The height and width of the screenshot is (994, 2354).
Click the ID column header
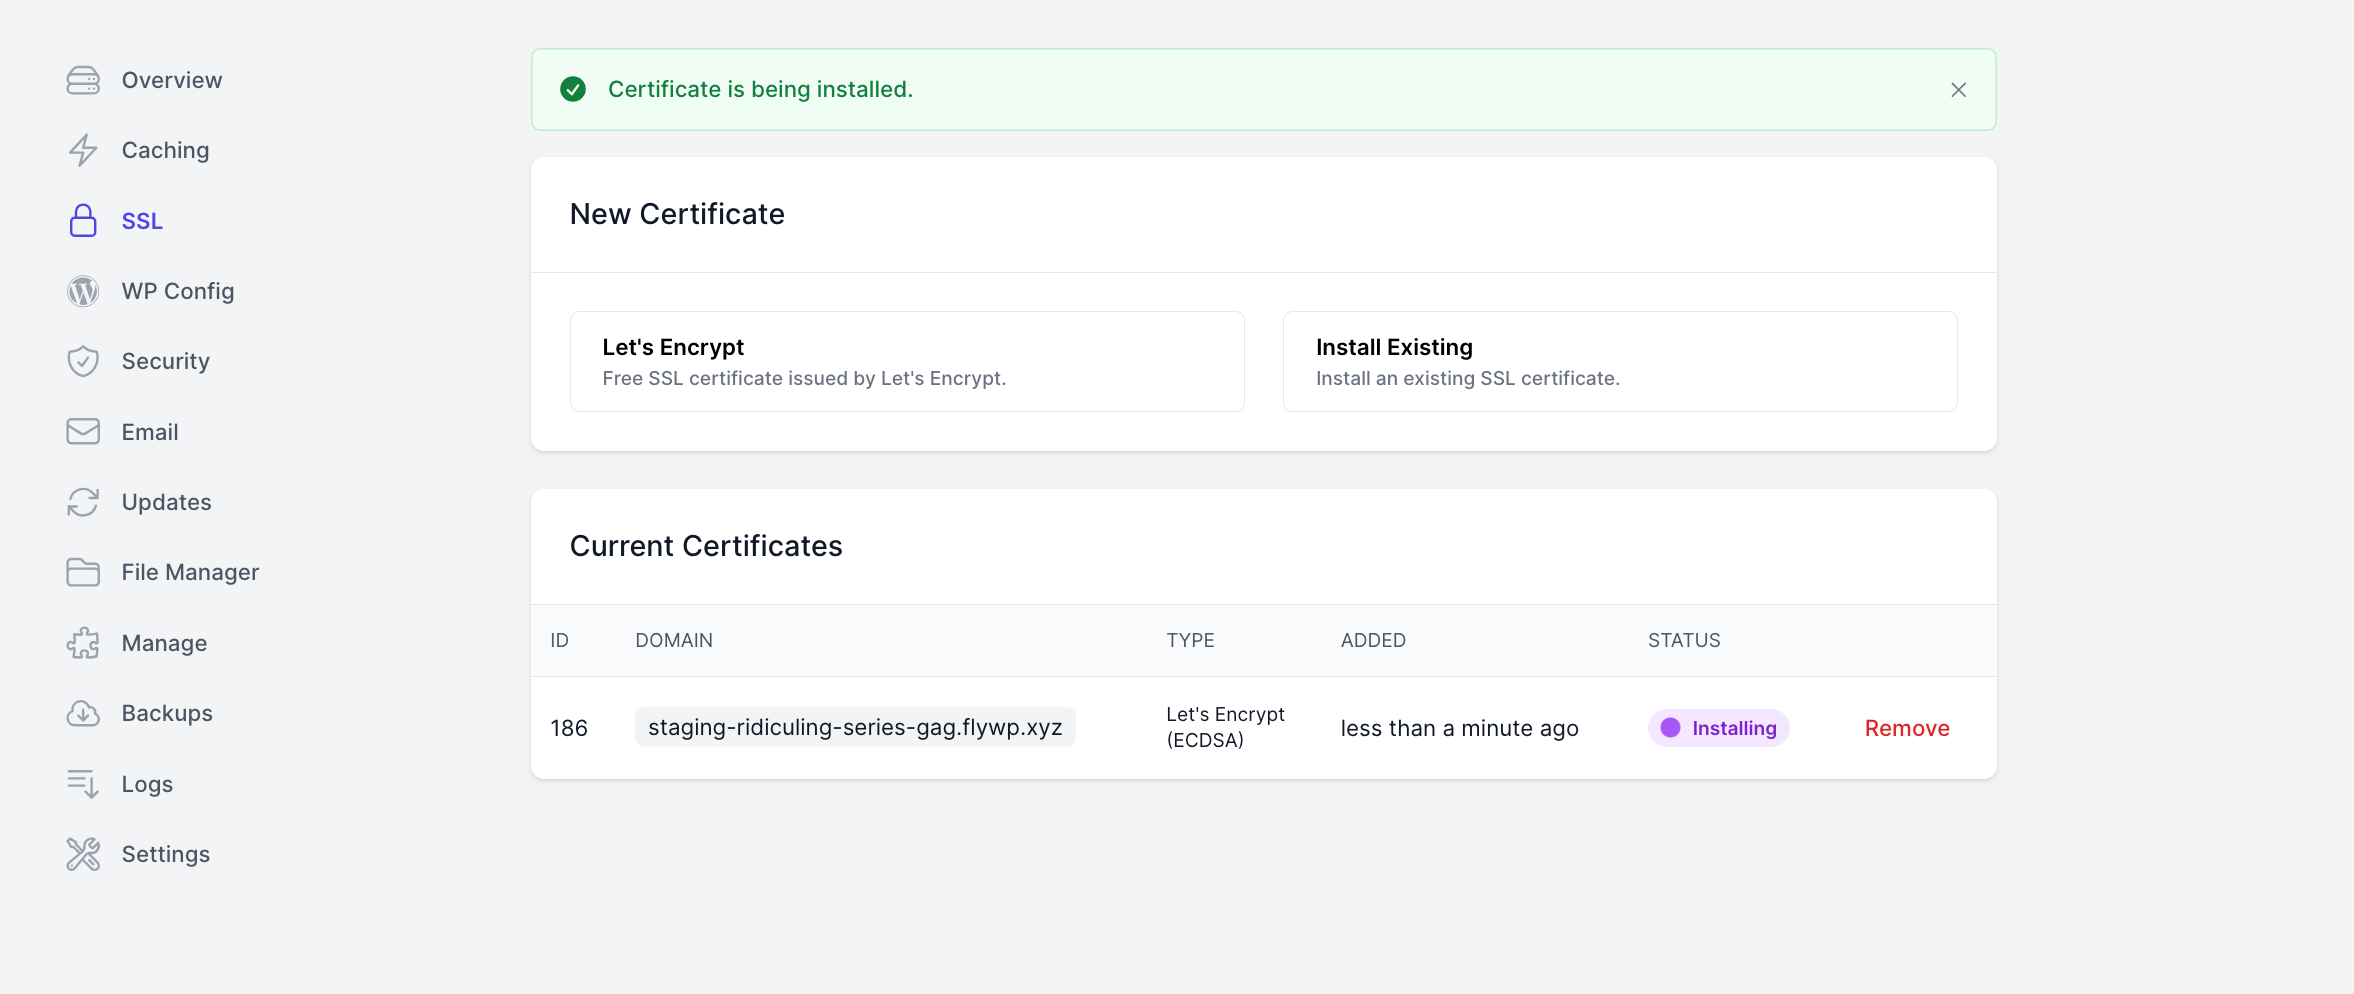(x=559, y=640)
